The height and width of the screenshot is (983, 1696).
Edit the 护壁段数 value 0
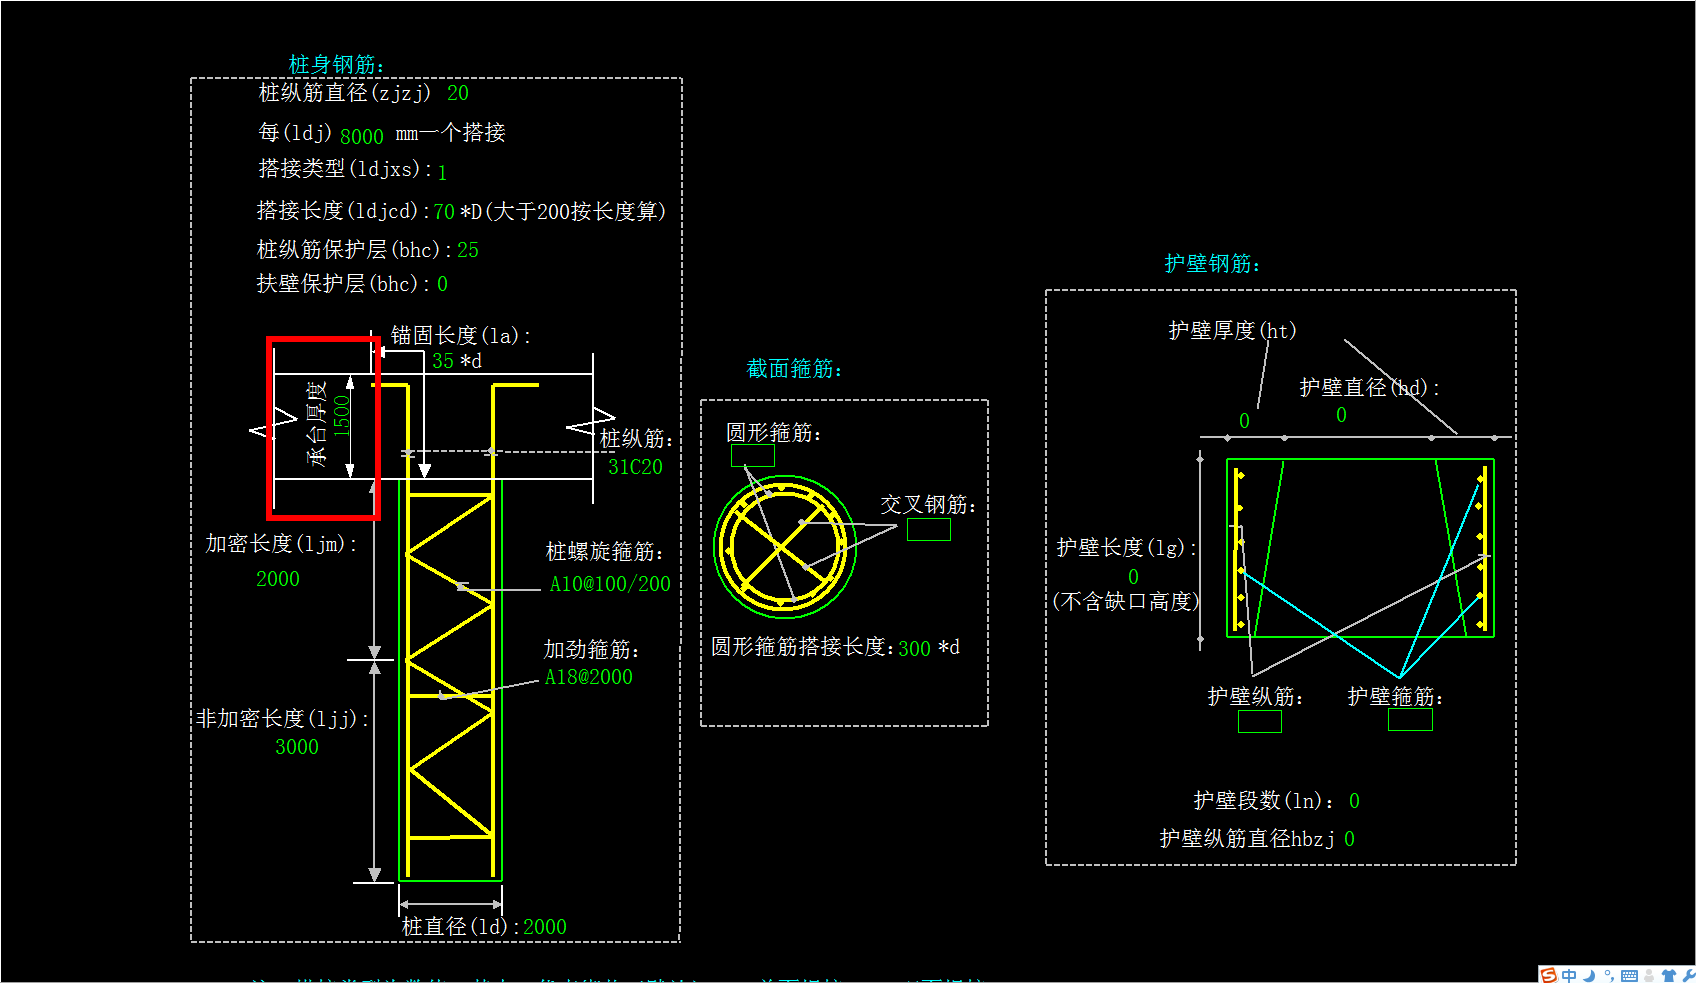[x=1354, y=801]
